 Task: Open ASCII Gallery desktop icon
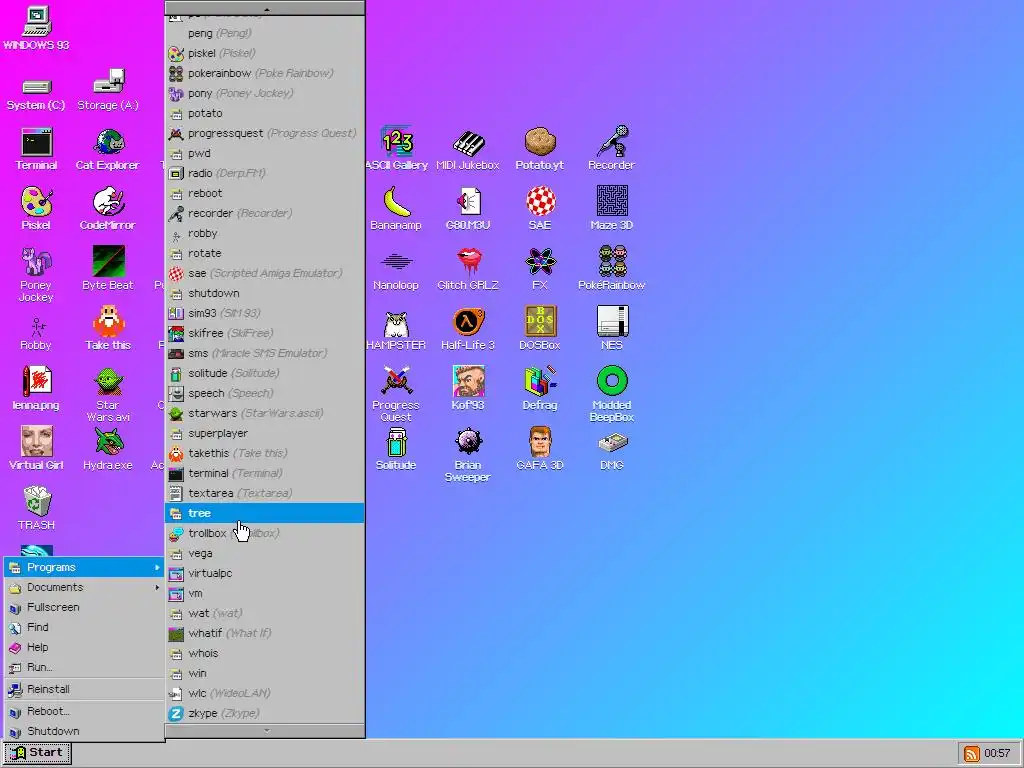[397, 149]
